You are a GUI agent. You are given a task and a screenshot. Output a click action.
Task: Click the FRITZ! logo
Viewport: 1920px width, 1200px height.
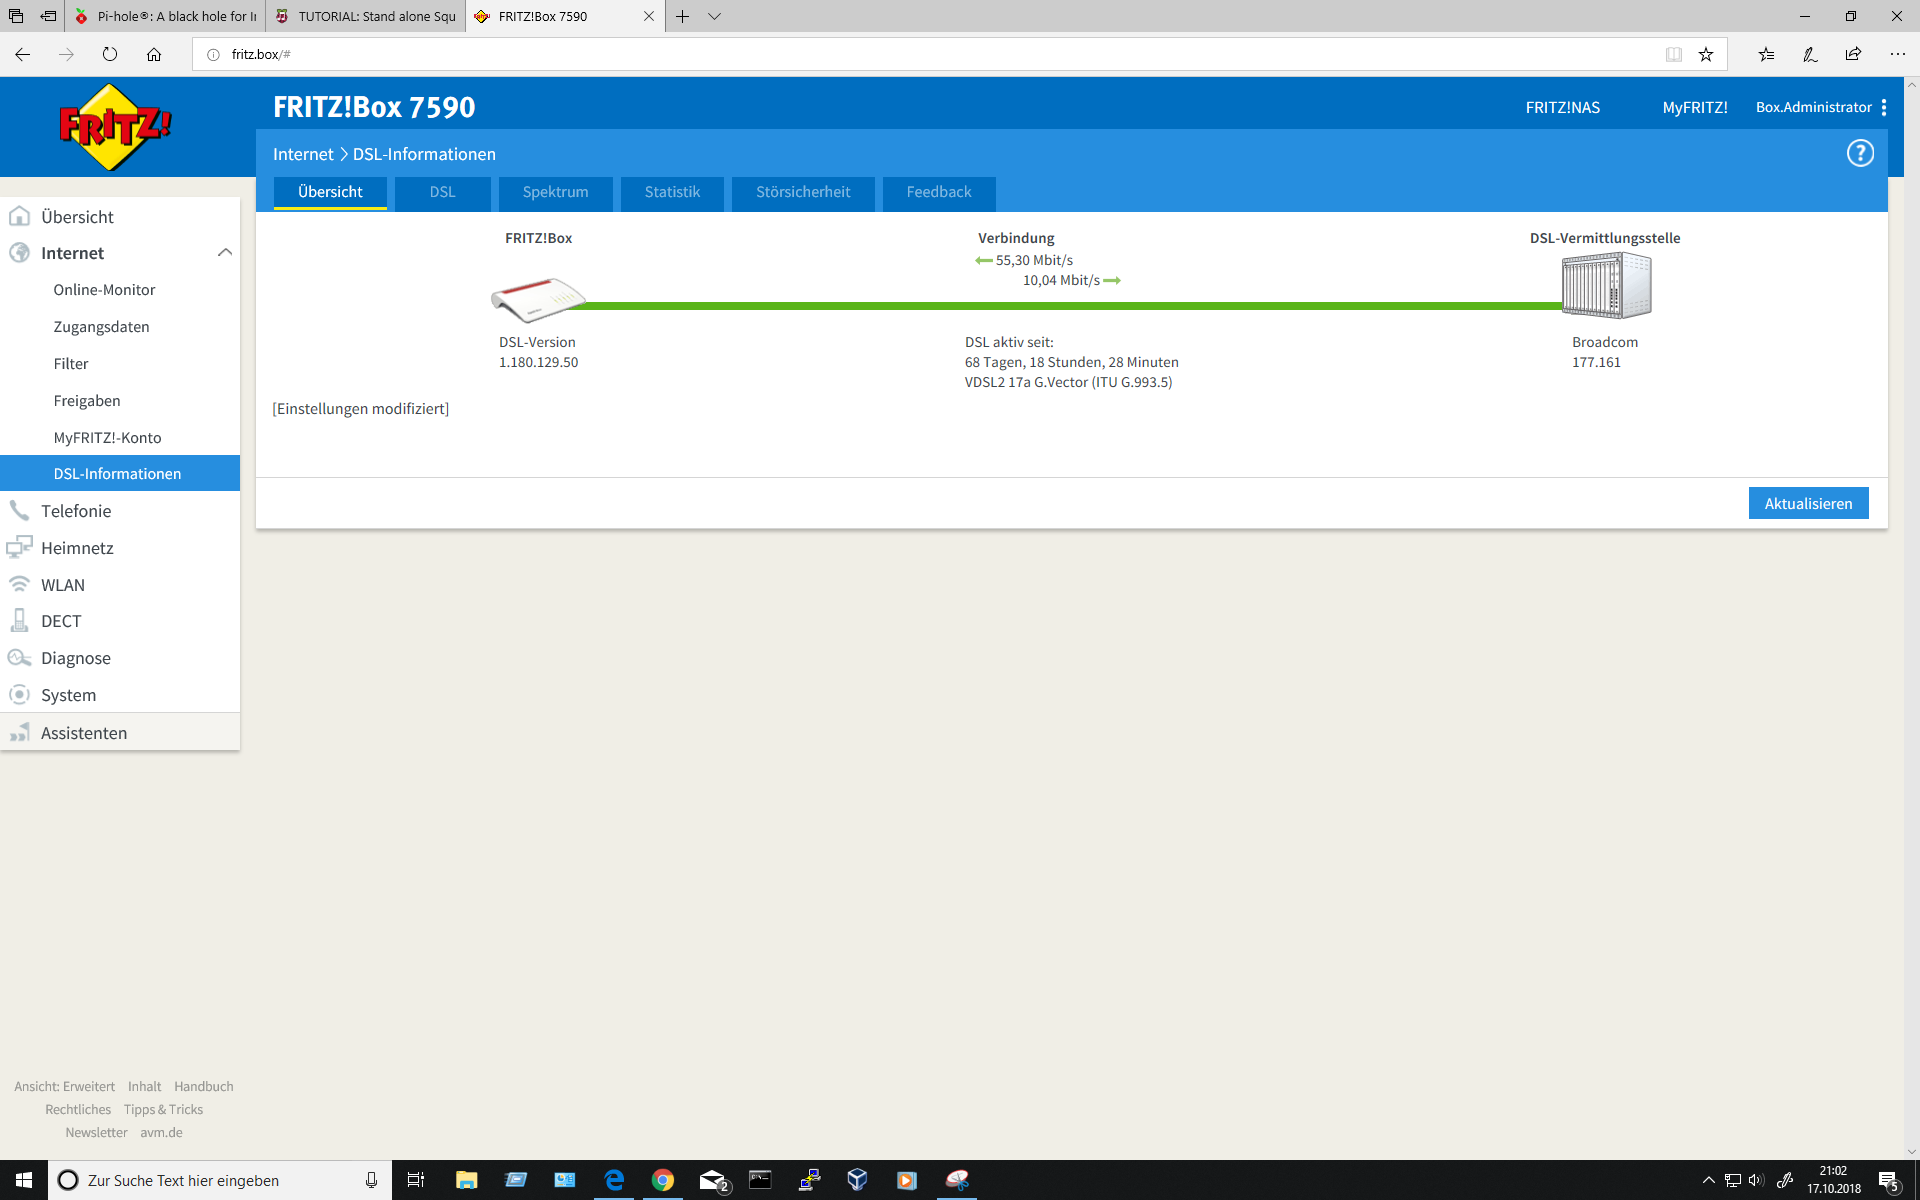click(x=114, y=127)
